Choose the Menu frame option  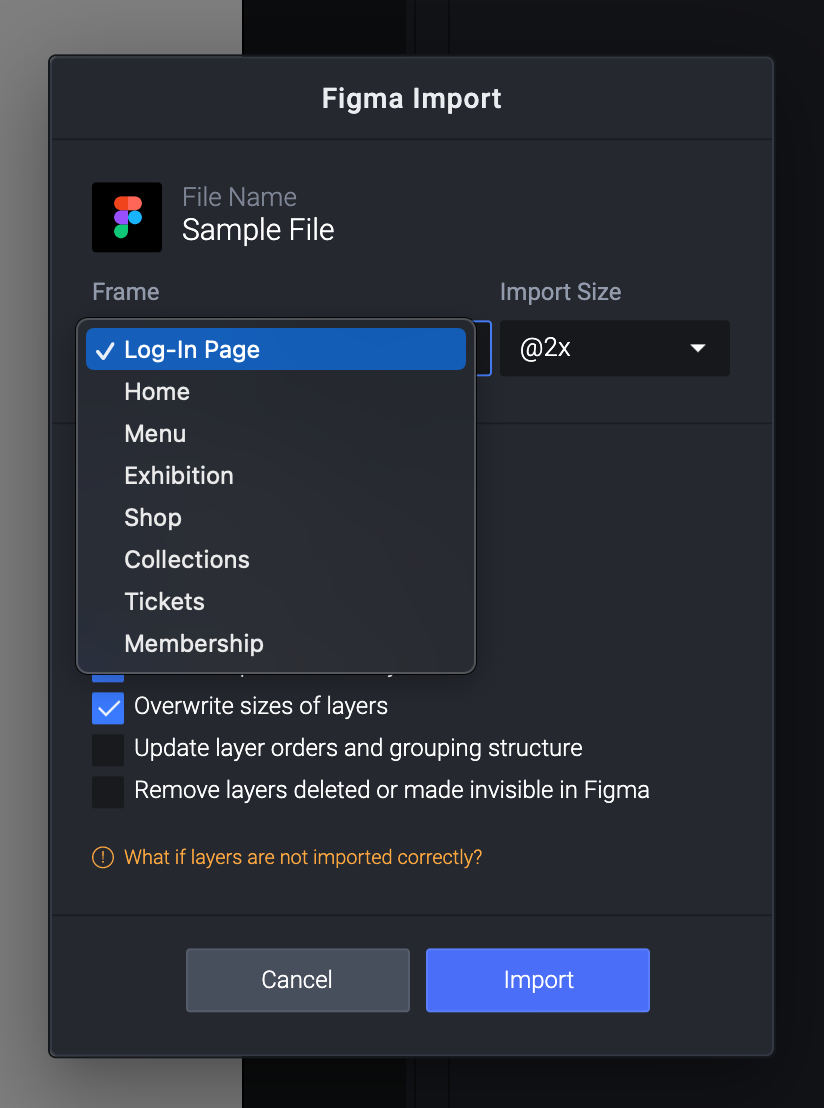tap(276, 433)
